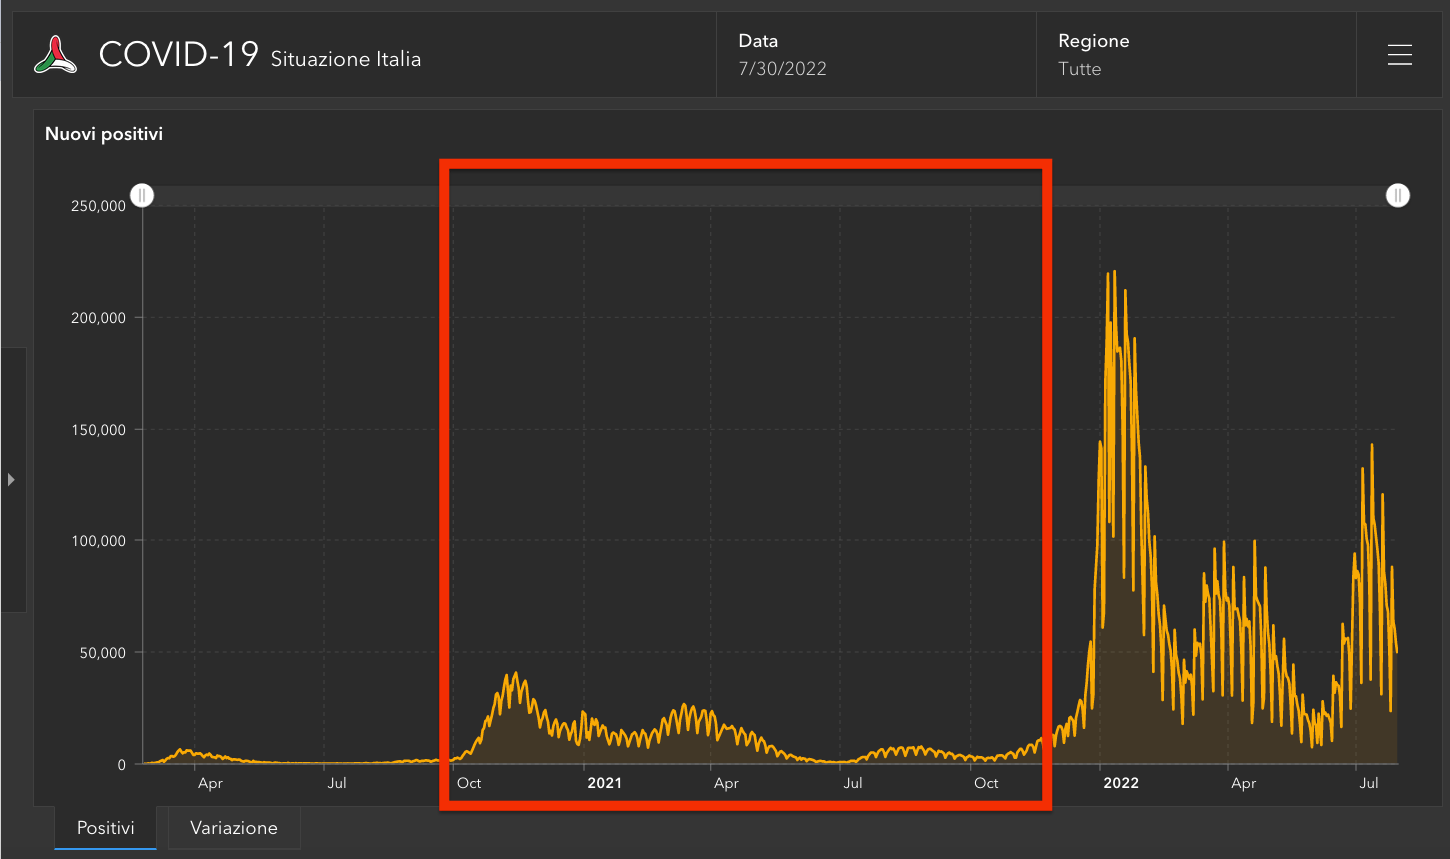Click the right chart range slider handle
1450x859 pixels.
1397,195
